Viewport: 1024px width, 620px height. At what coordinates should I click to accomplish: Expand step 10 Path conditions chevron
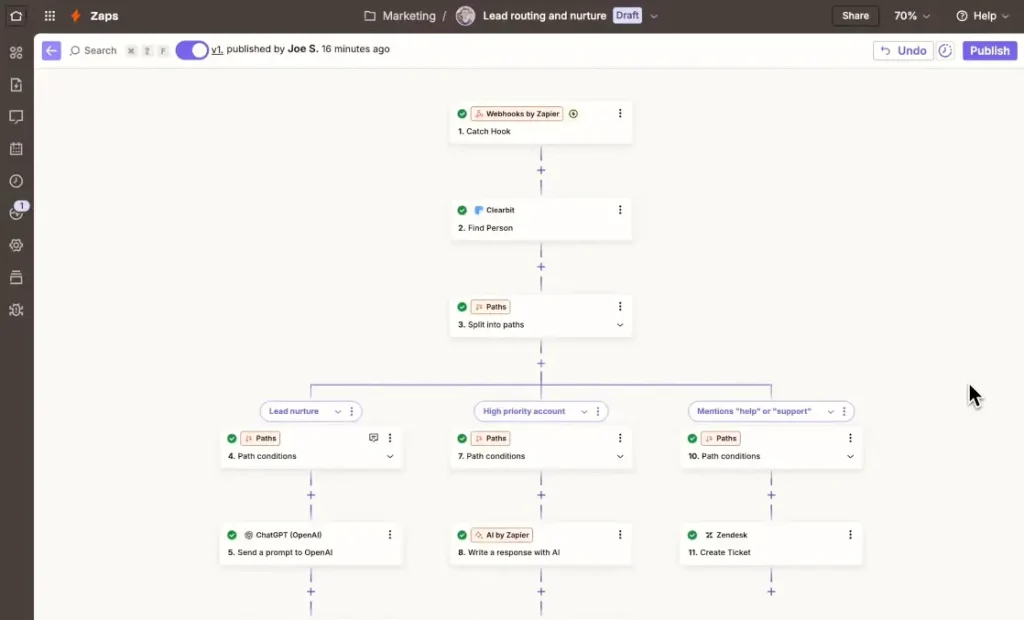pos(850,457)
